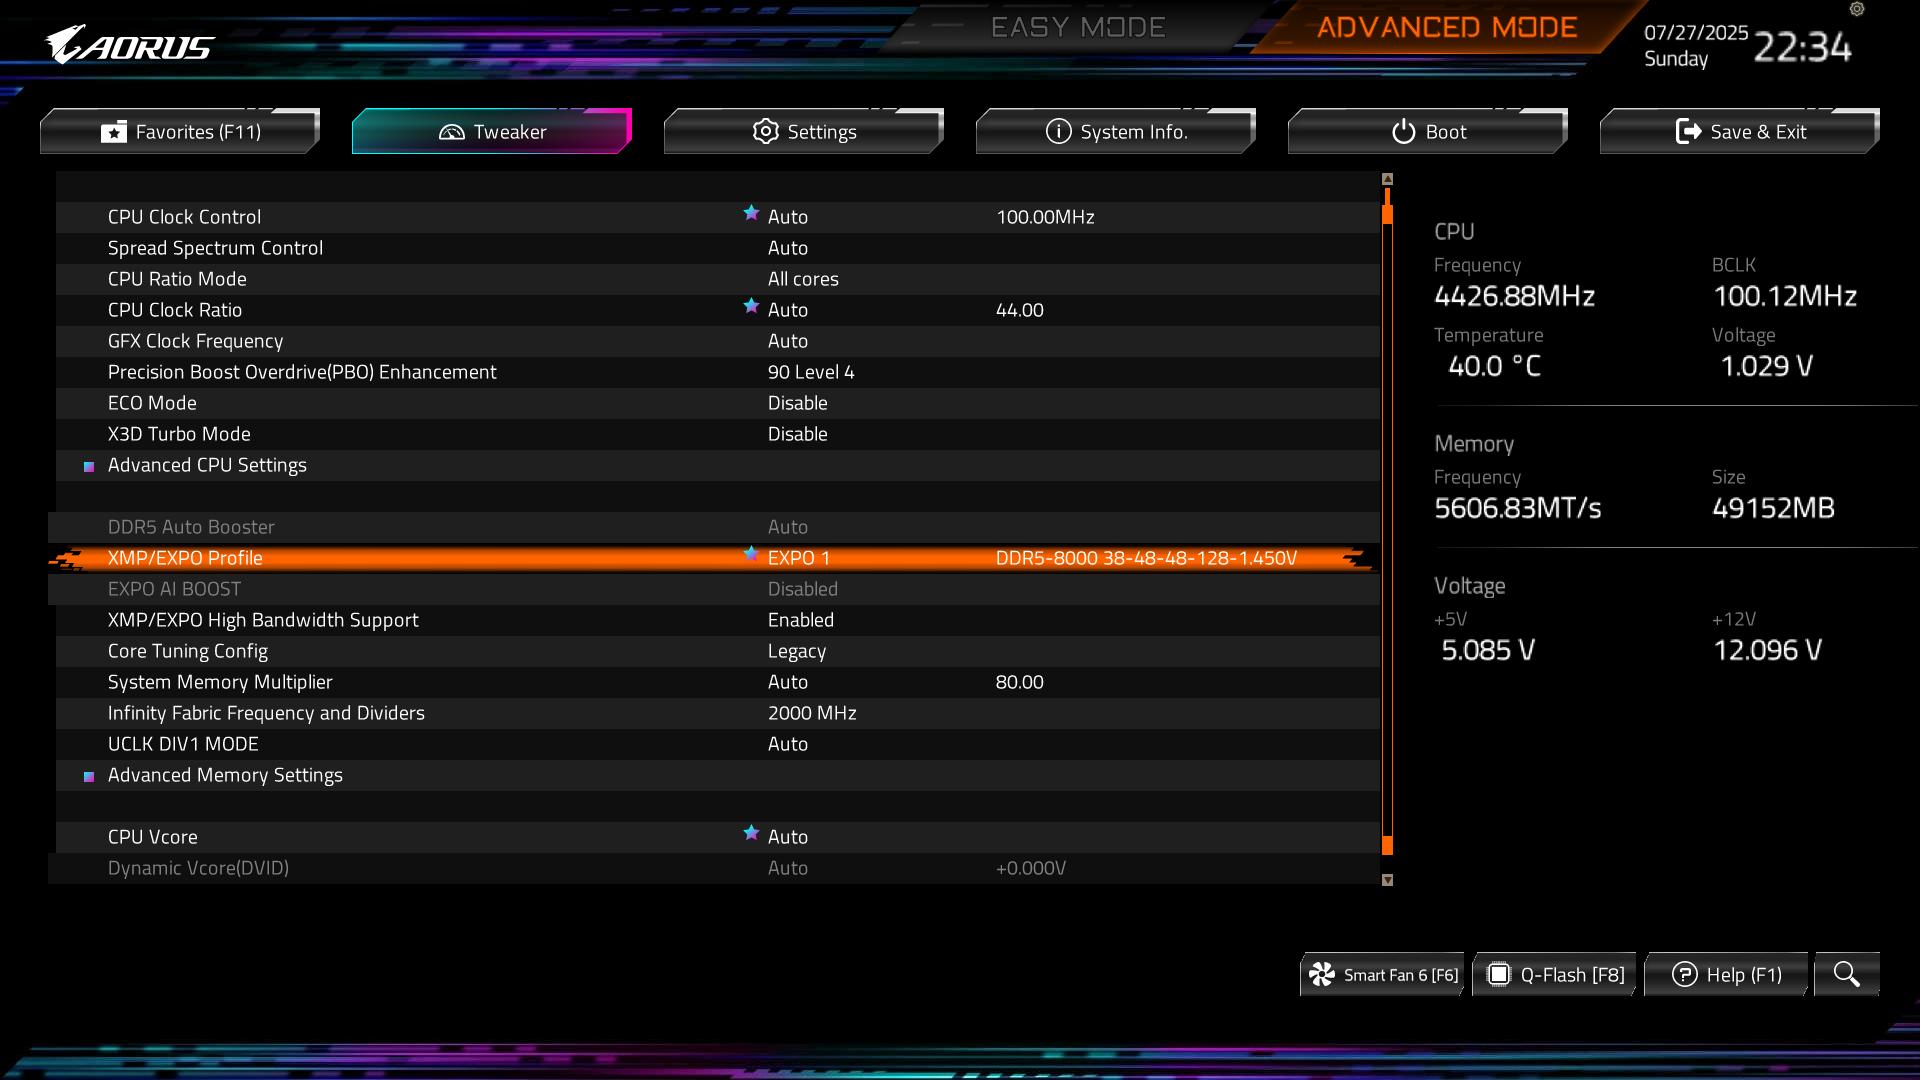
Task: Click star icon beside CPU Clock Ratio
Action: coord(751,306)
